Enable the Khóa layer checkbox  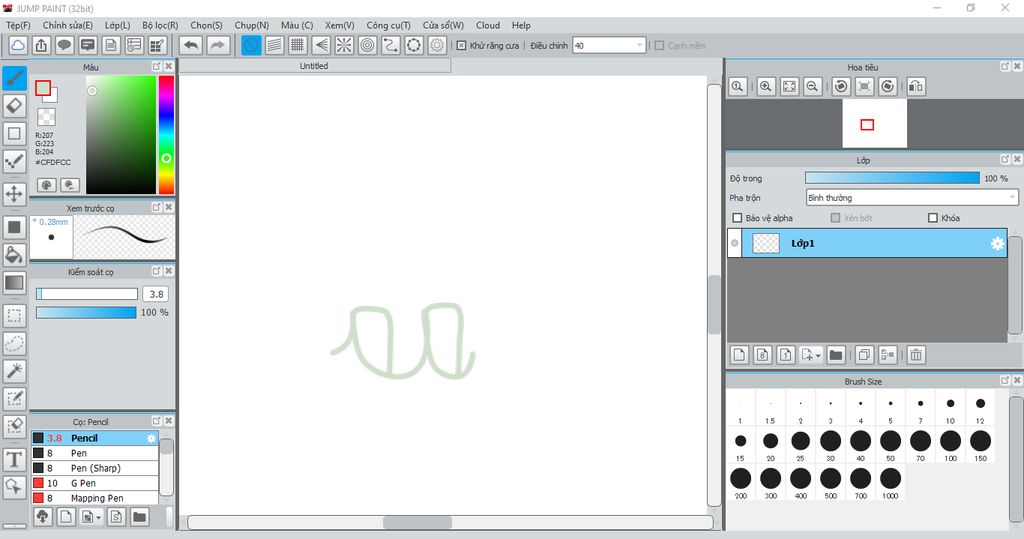click(933, 218)
